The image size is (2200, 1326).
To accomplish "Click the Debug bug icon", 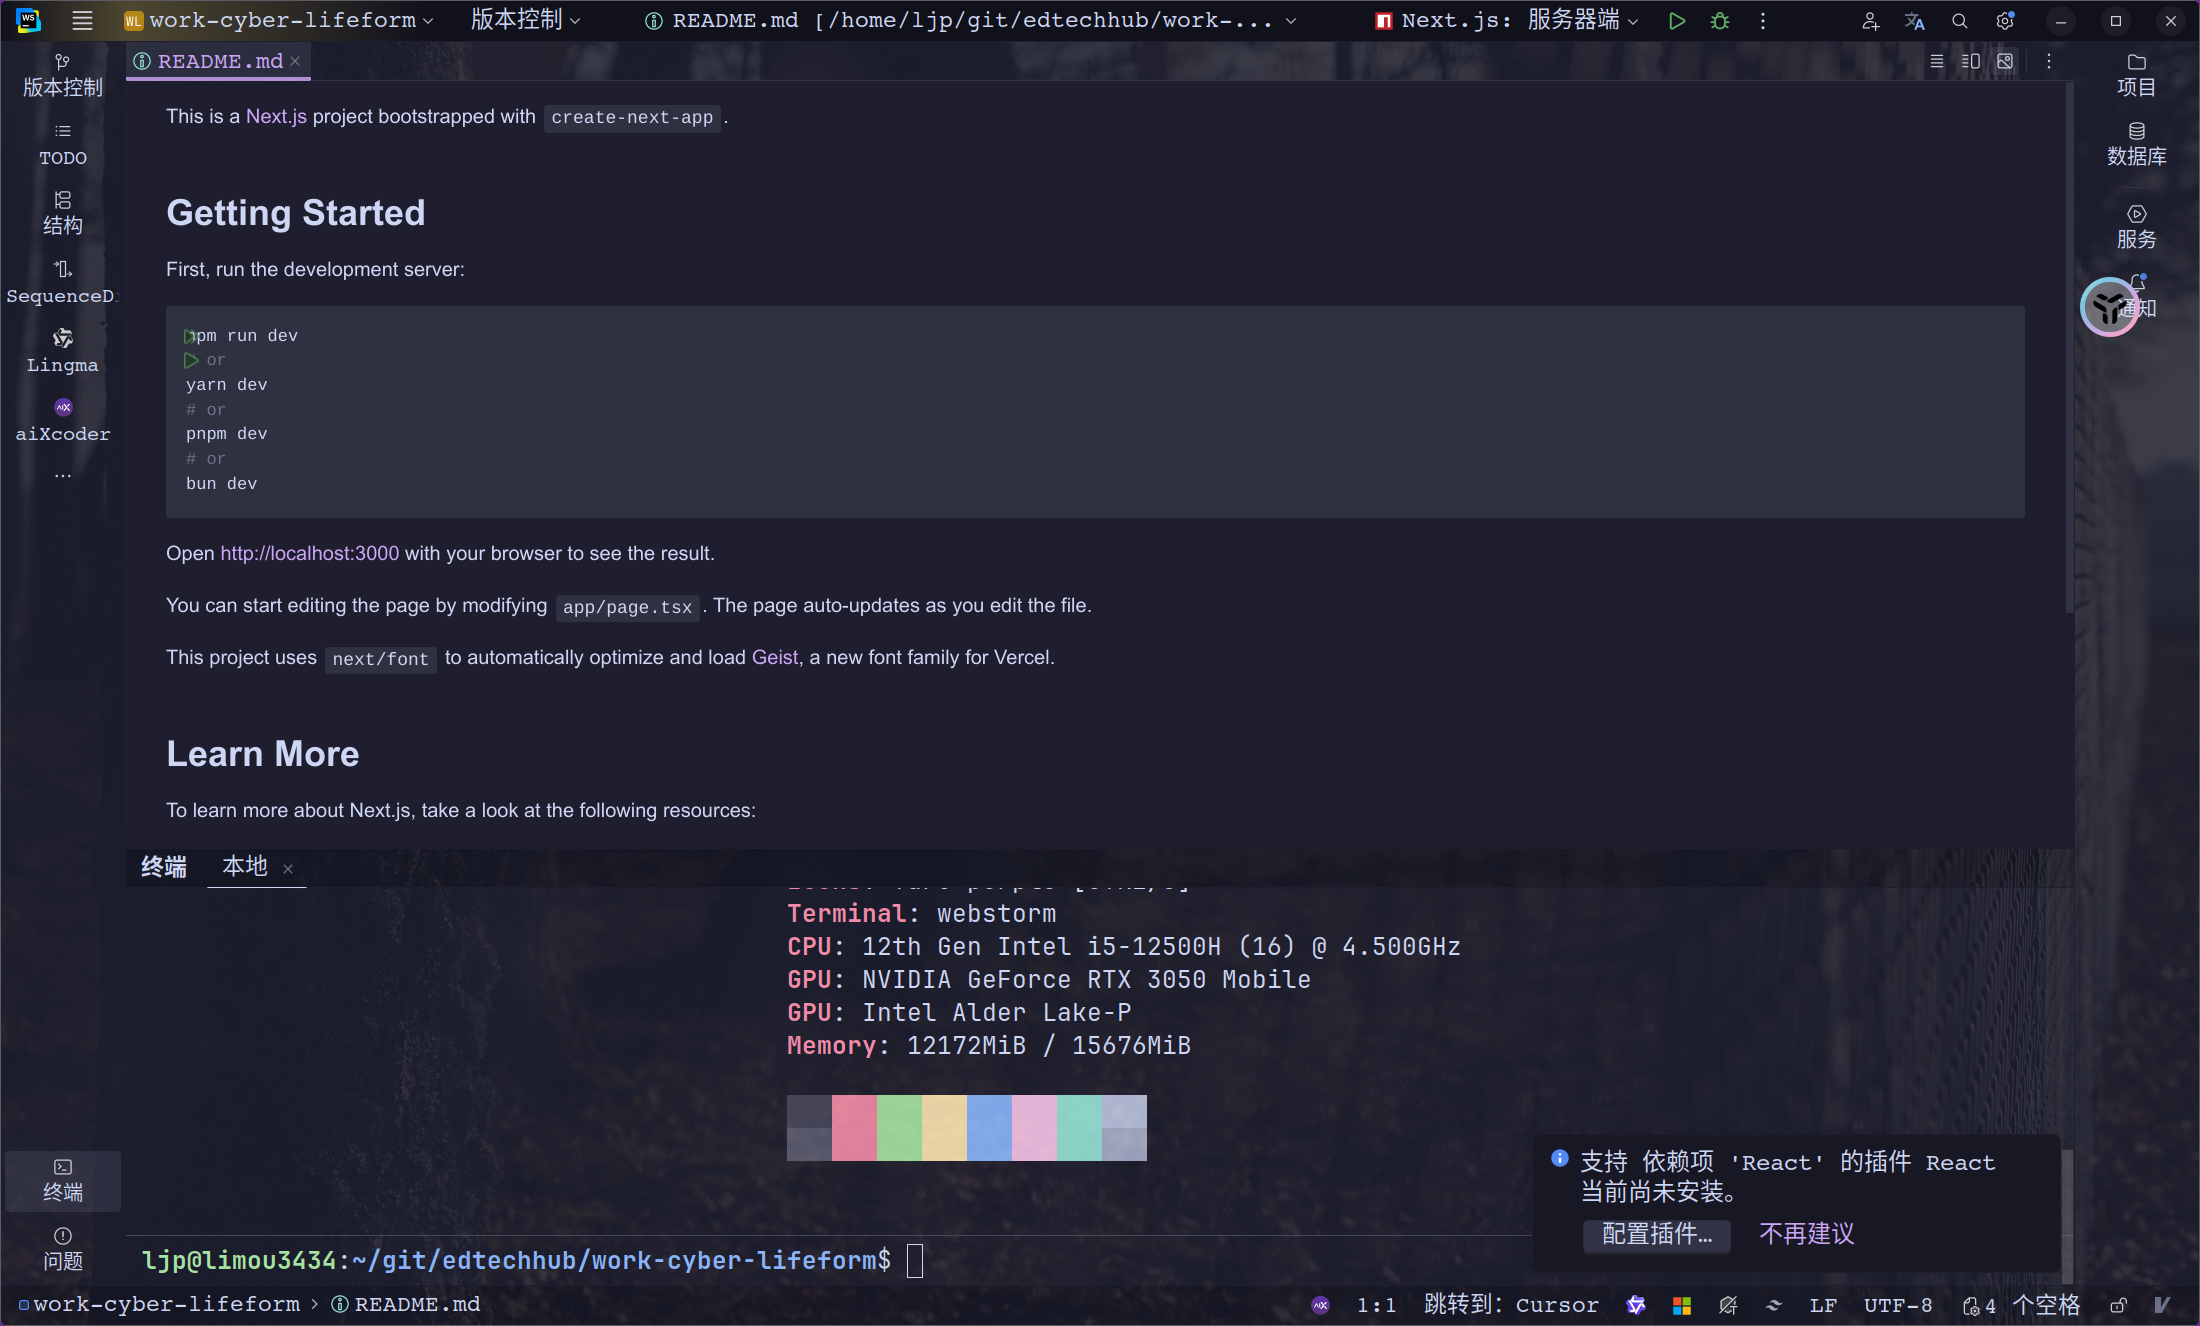I will click(1720, 21).
